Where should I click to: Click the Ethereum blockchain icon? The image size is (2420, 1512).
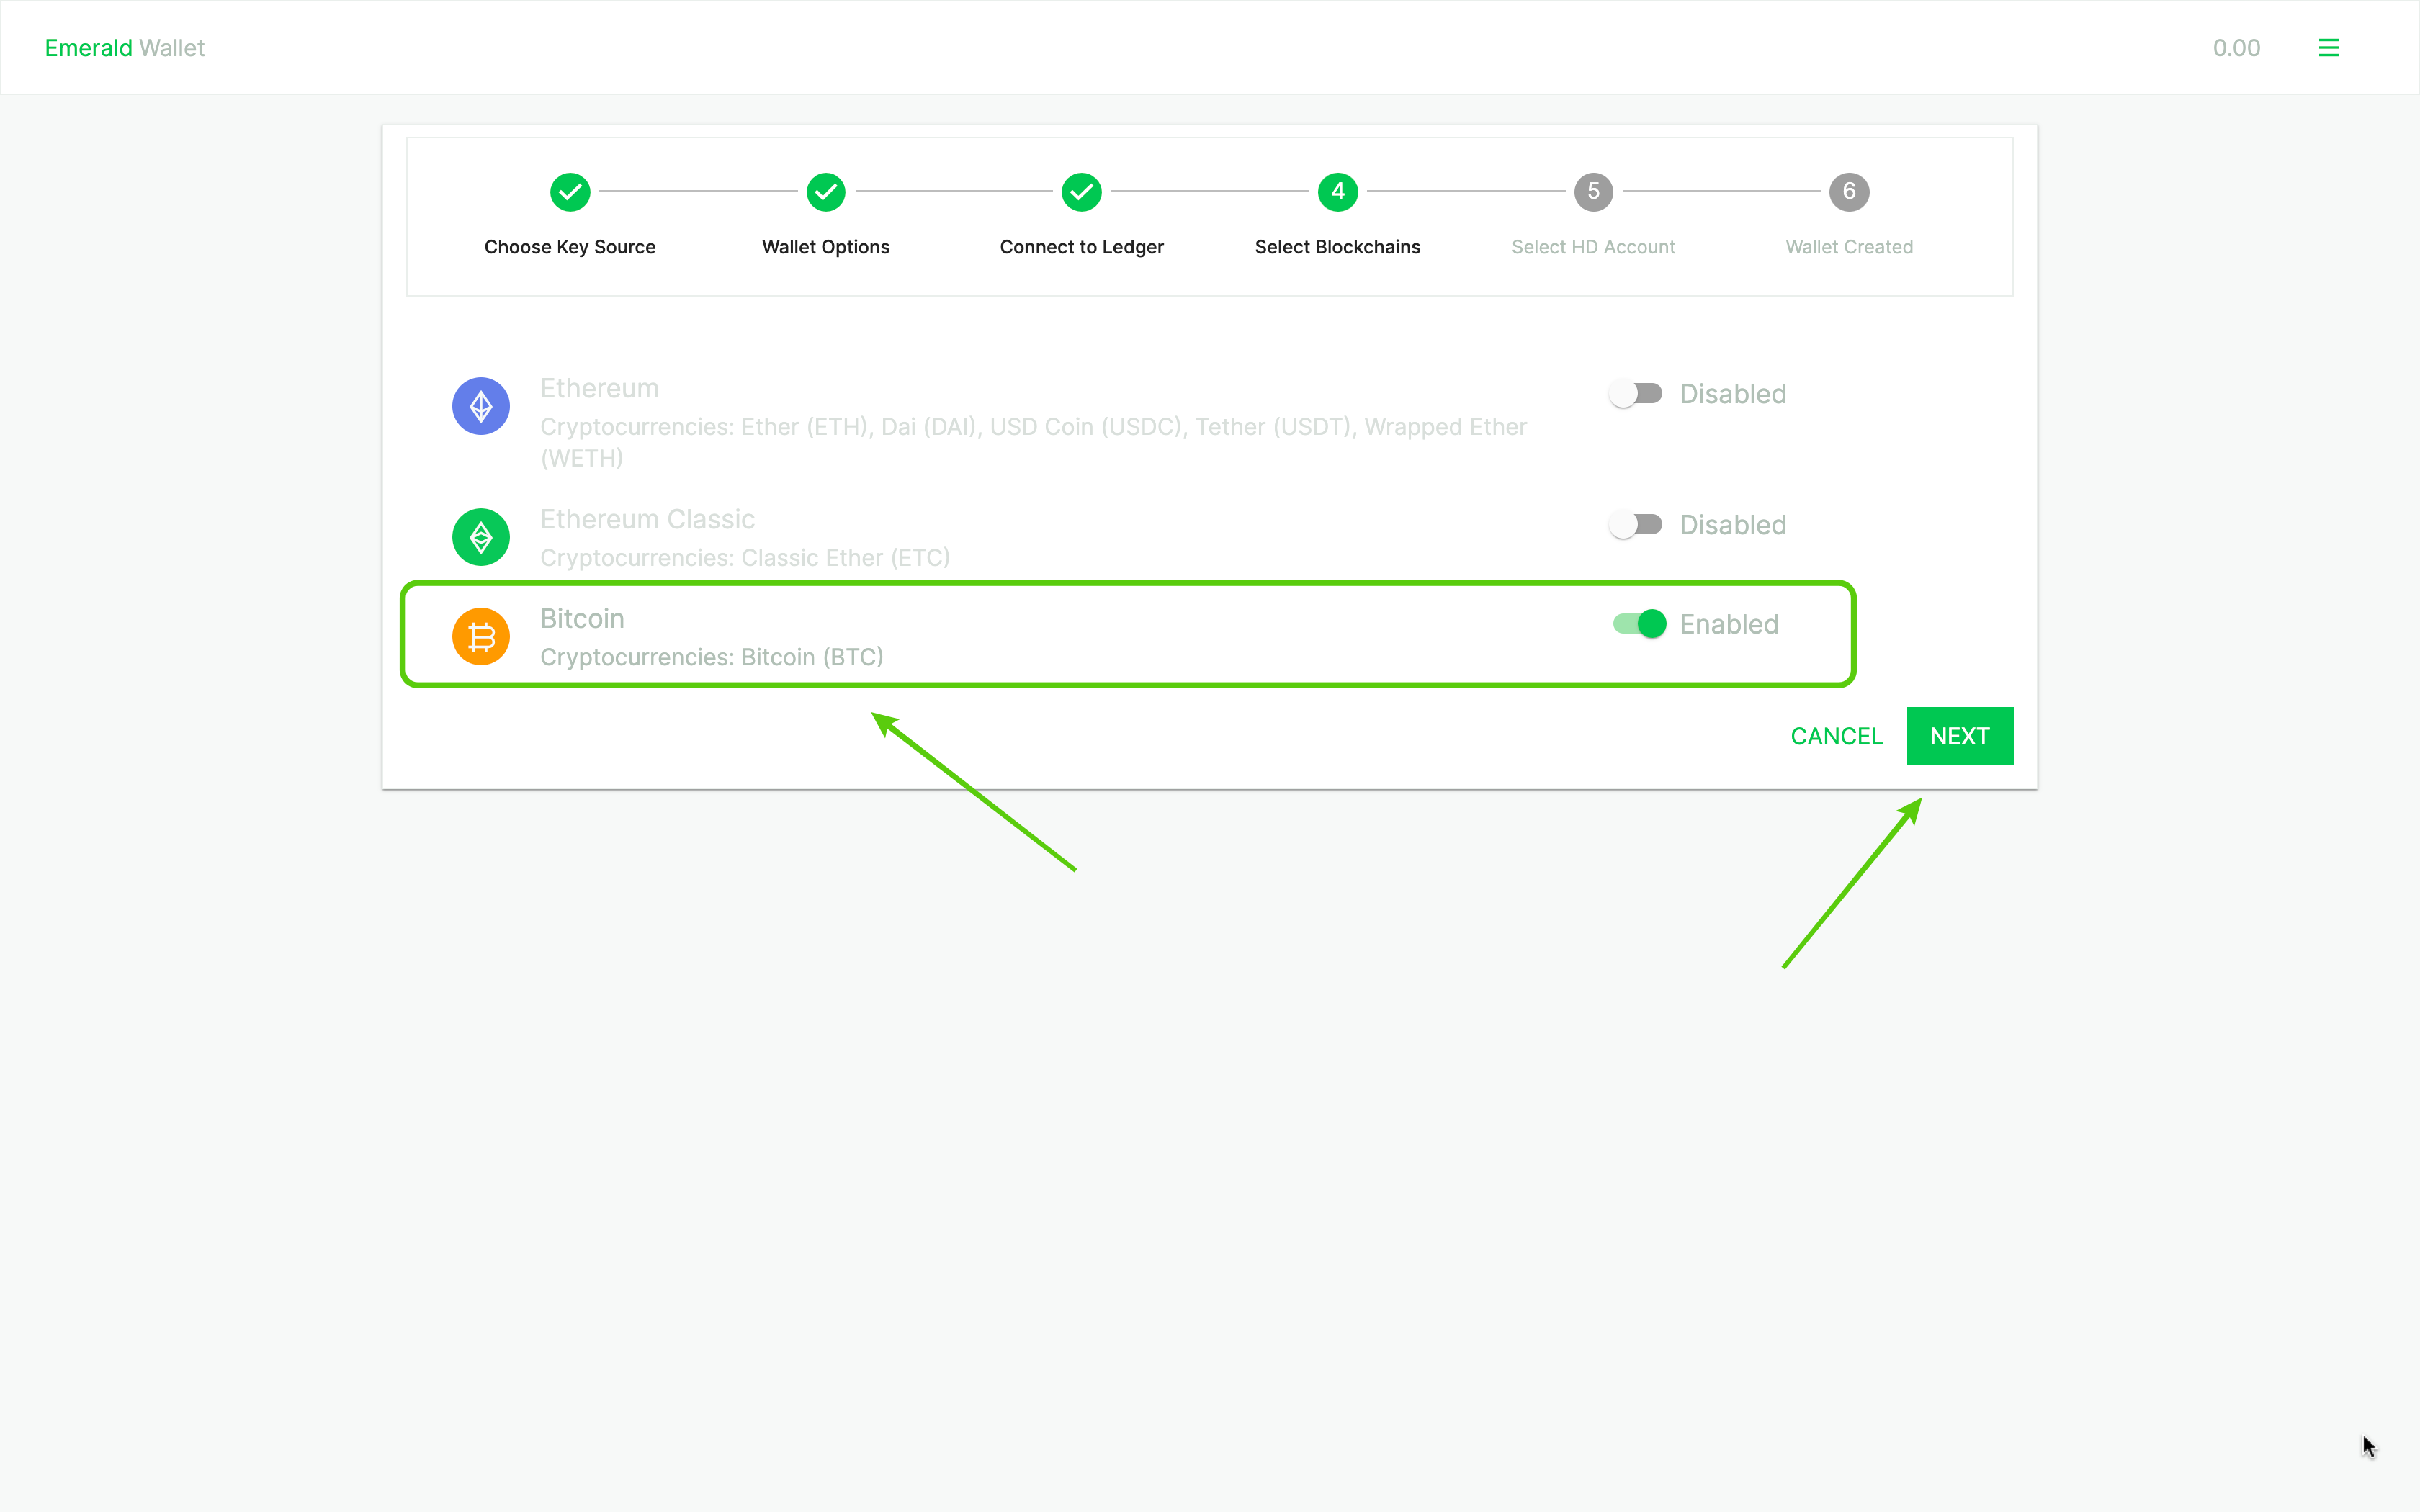tap(481, 406)
